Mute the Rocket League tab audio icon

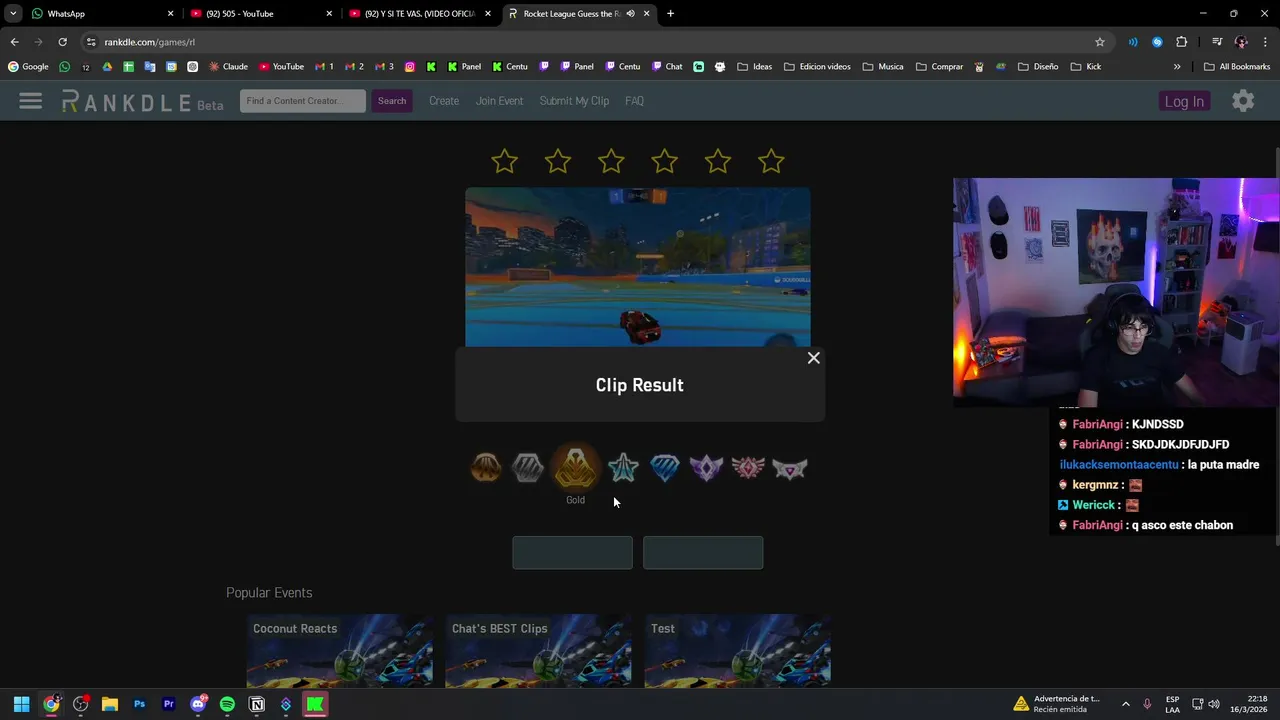[x=630, y=14]
